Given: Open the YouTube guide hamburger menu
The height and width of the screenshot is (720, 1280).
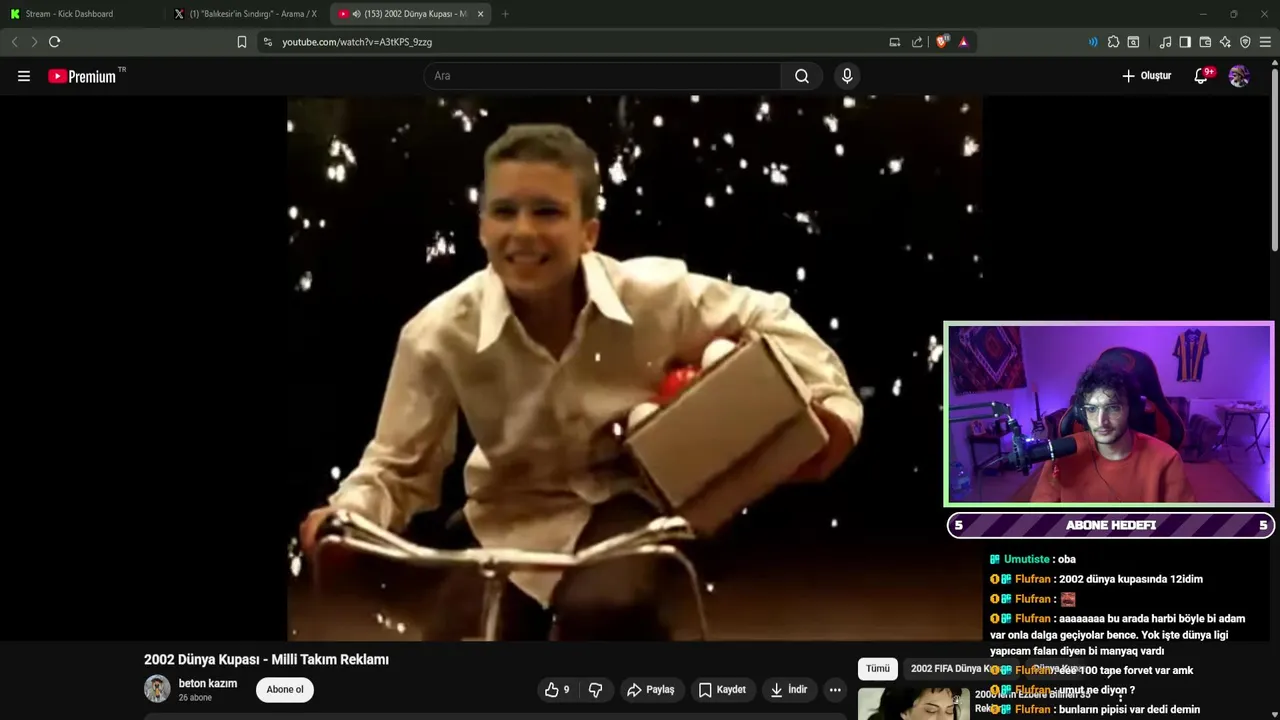Looking at the screenshot, I should pos(24,76).
